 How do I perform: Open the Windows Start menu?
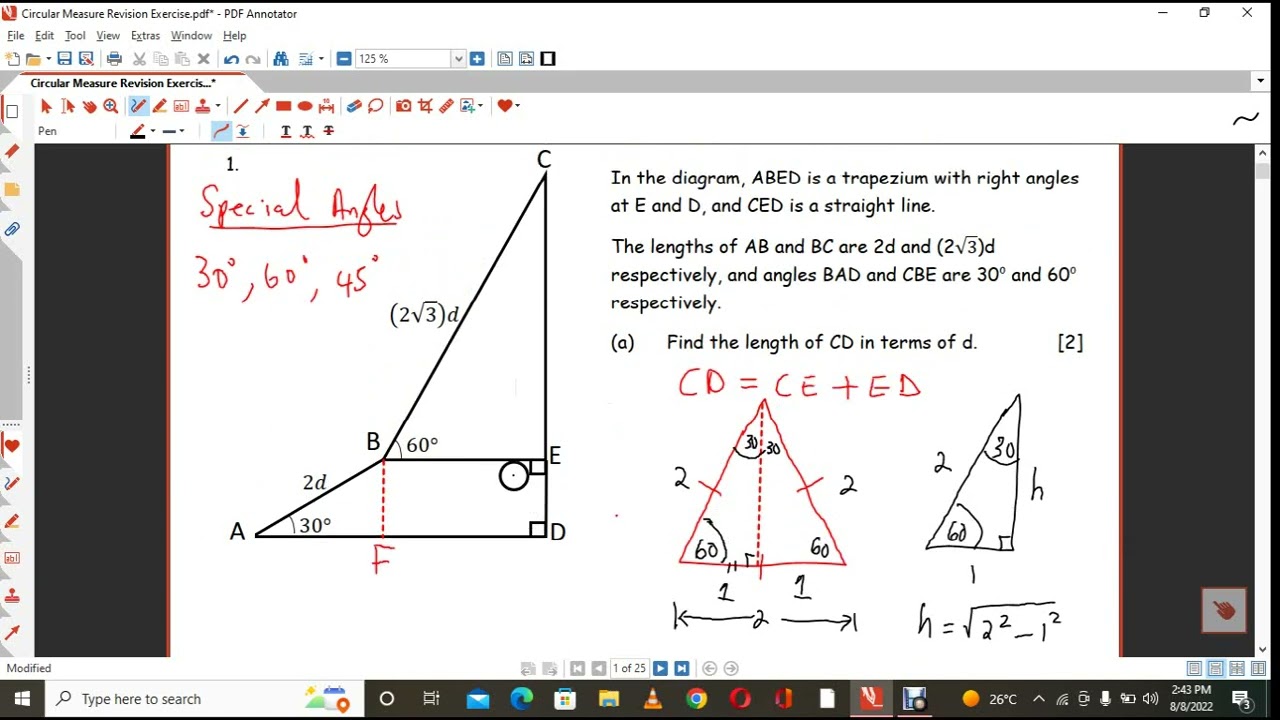[x=22, y=699]
